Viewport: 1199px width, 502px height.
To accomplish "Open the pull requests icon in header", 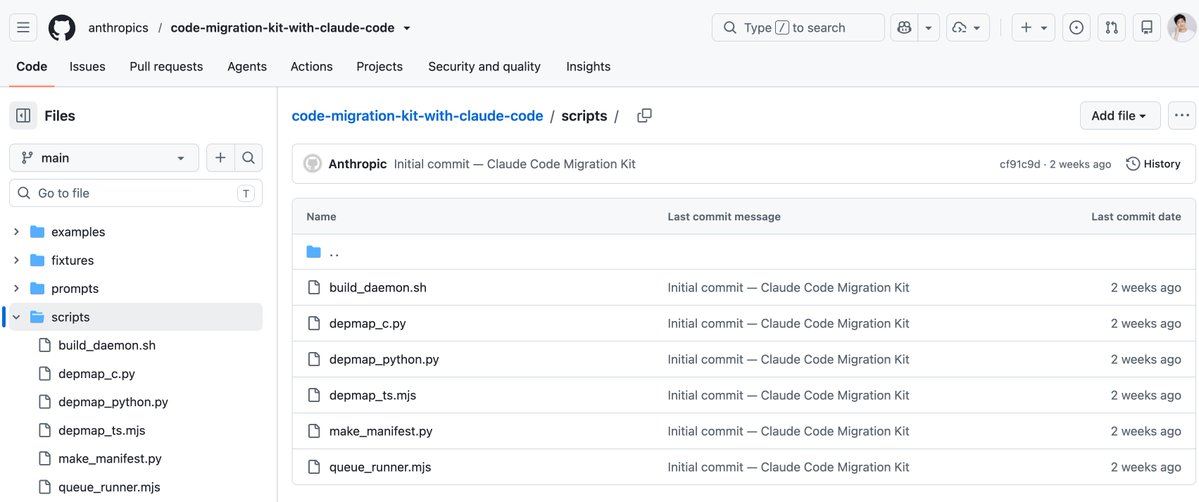I will [1112, 28].
